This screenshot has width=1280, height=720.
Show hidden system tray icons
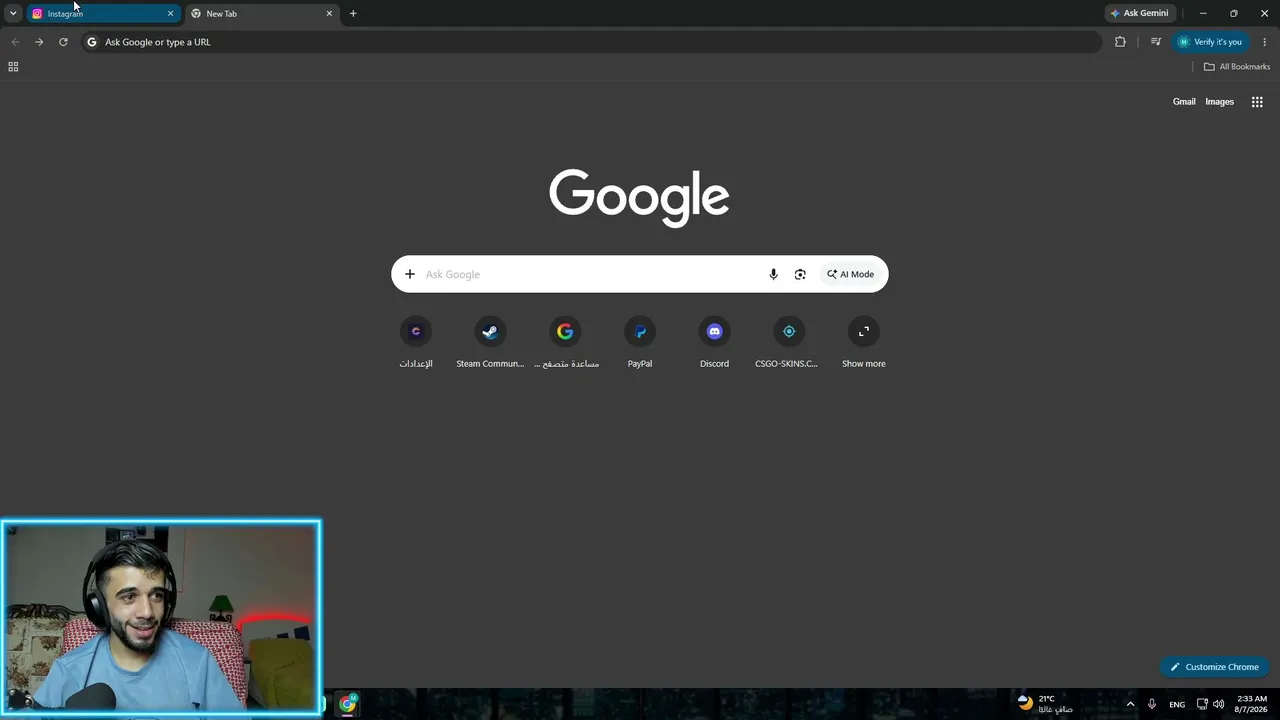1131,704
